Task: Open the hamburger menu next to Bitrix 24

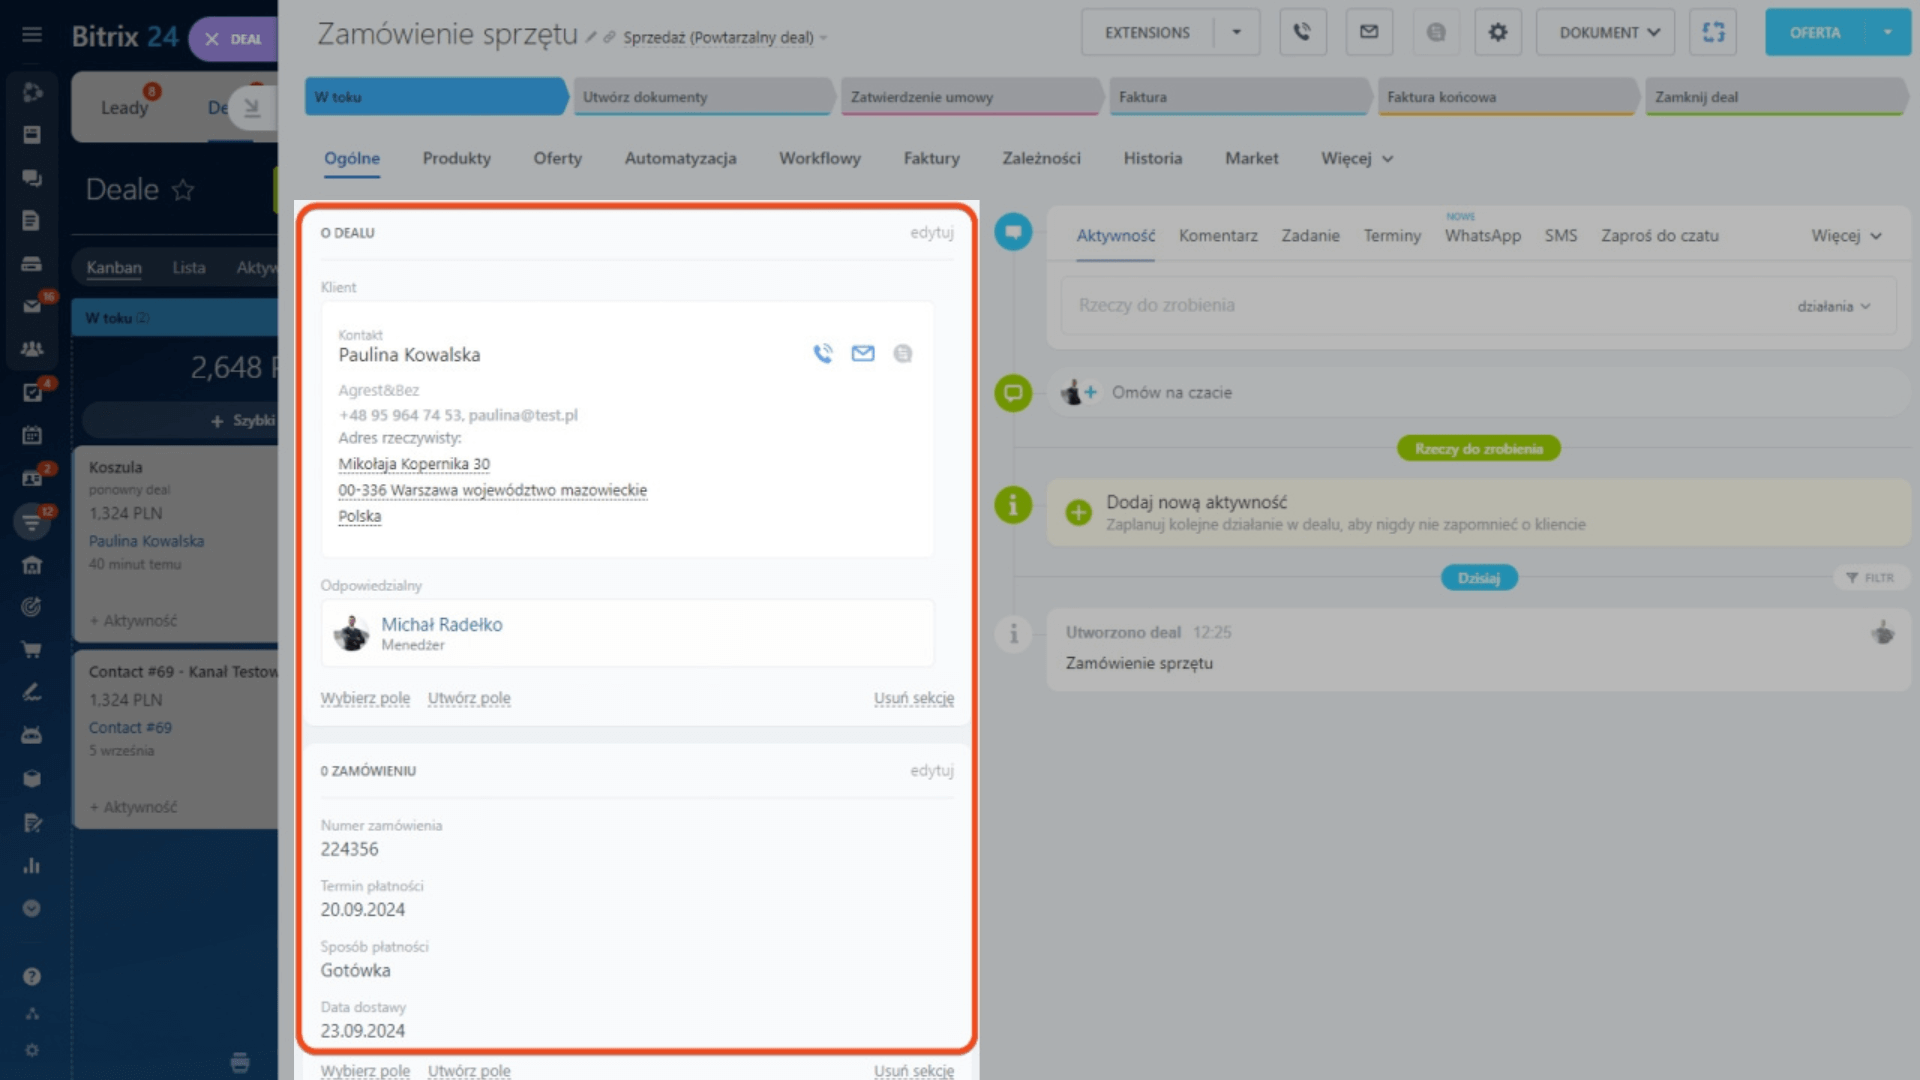Action: click(32, 36)
